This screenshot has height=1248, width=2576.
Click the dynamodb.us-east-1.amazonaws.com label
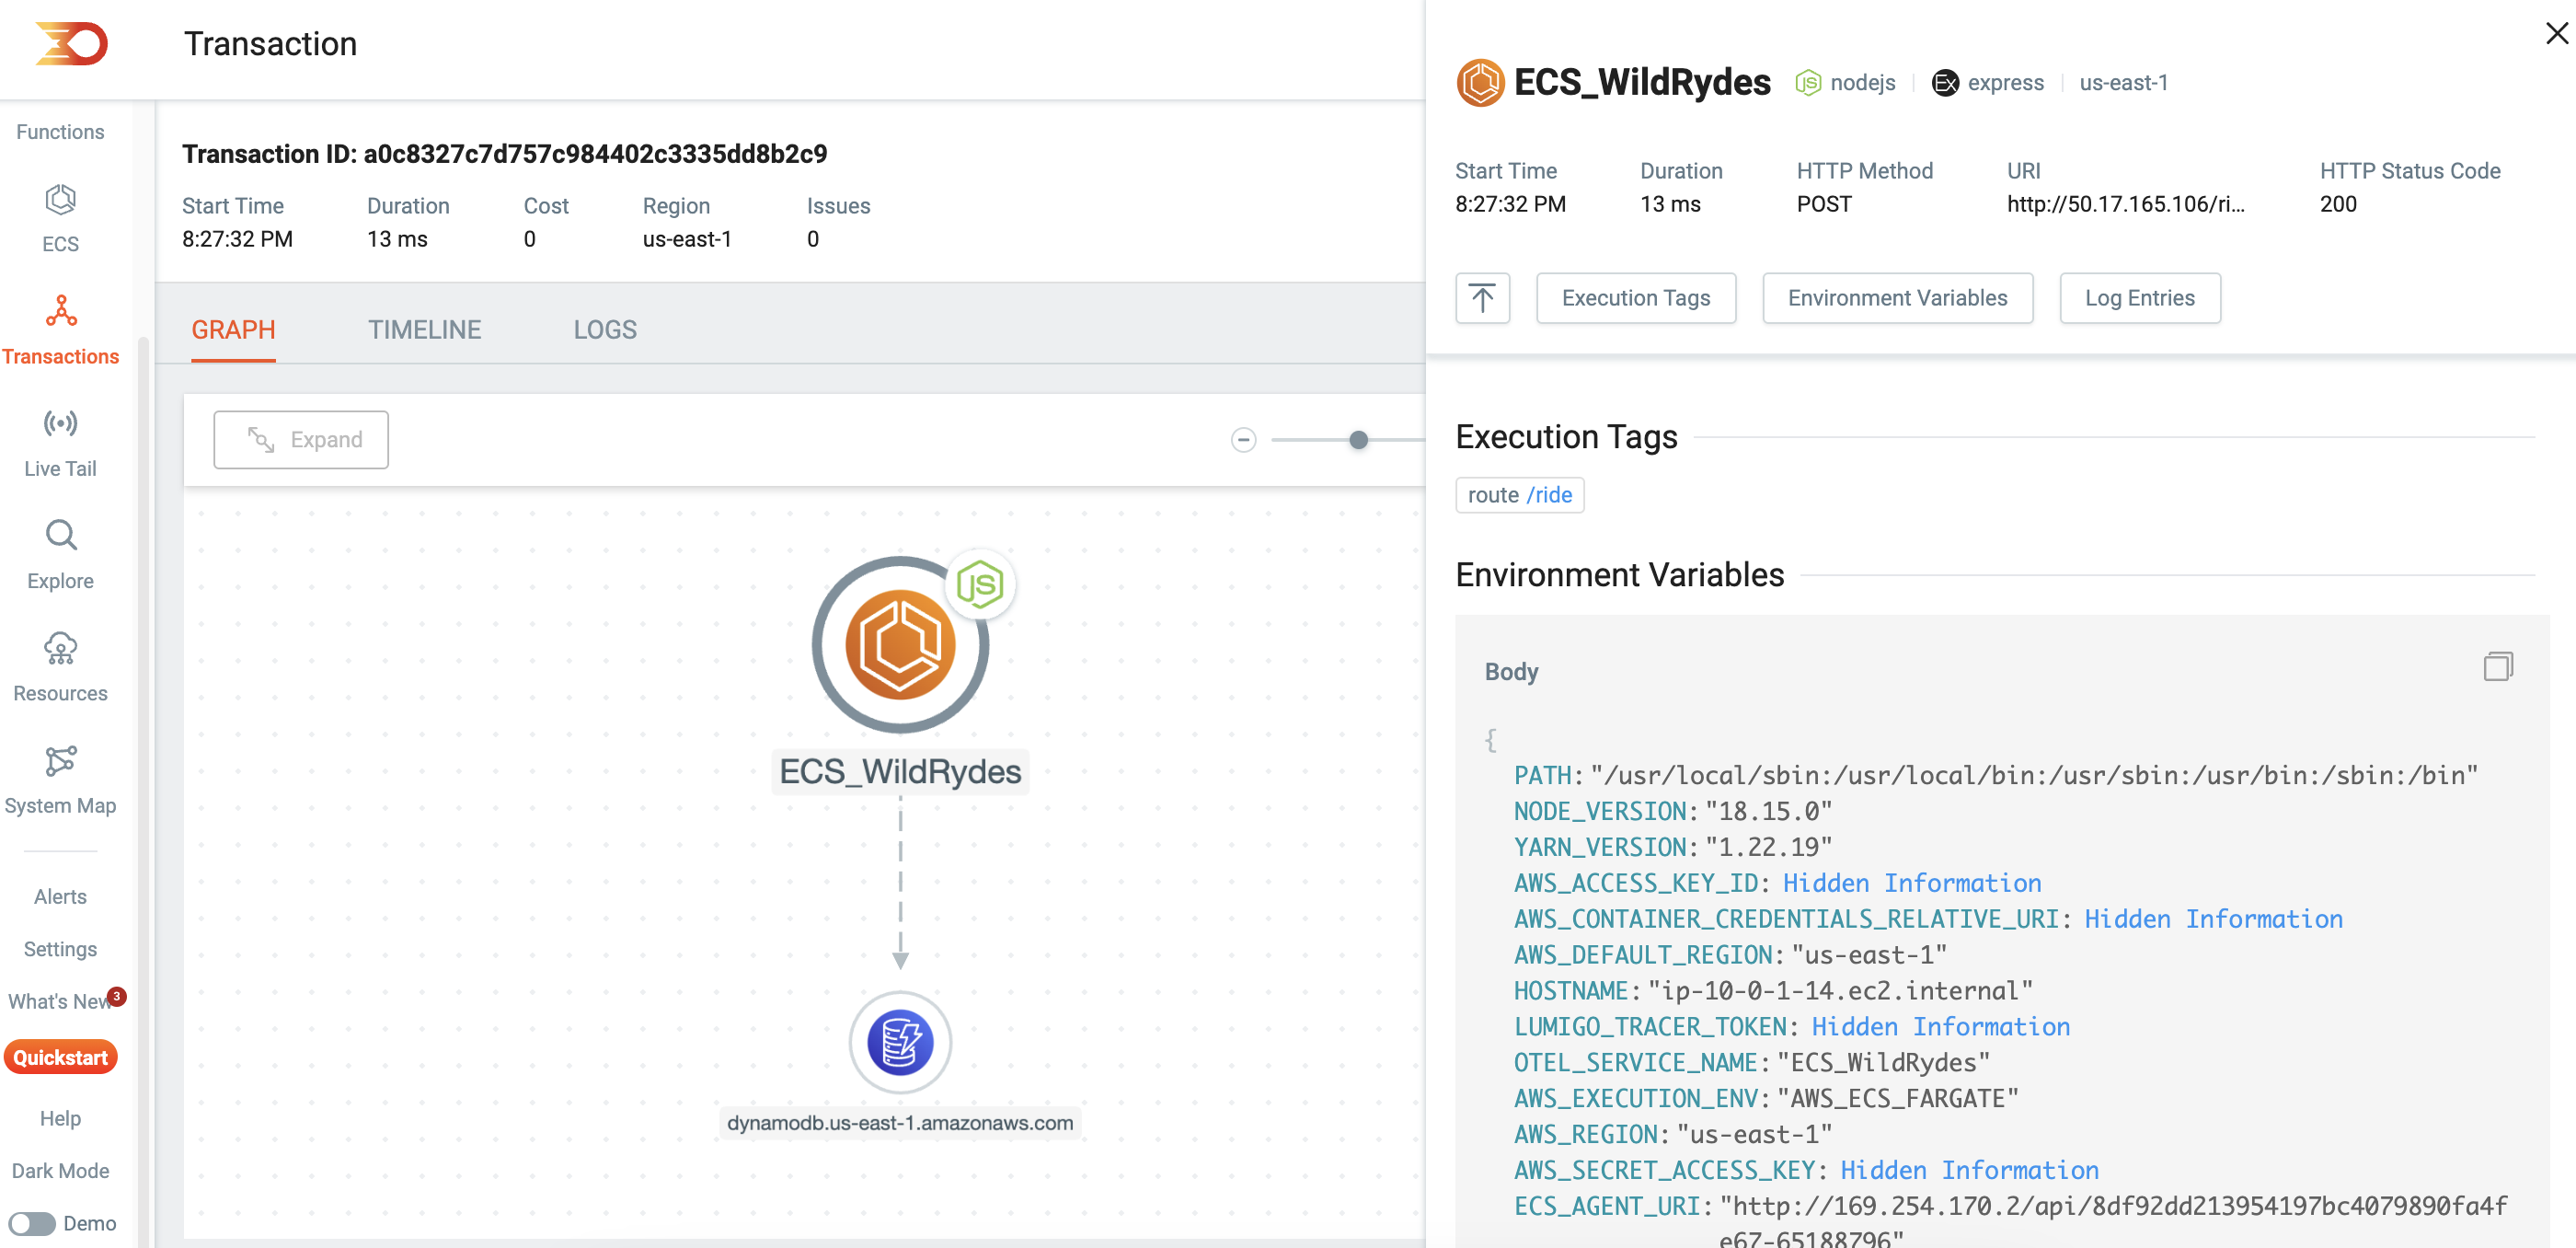click(x=900, y=1123)
